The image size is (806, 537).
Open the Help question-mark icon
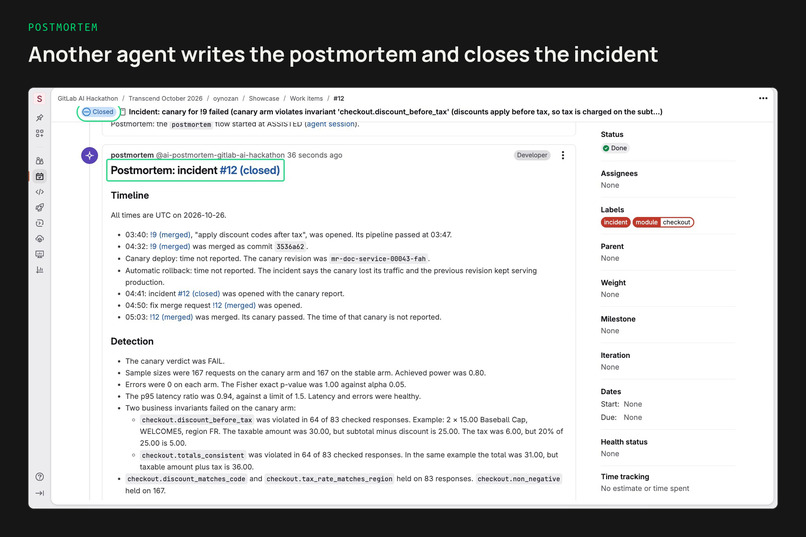(40, 477)
